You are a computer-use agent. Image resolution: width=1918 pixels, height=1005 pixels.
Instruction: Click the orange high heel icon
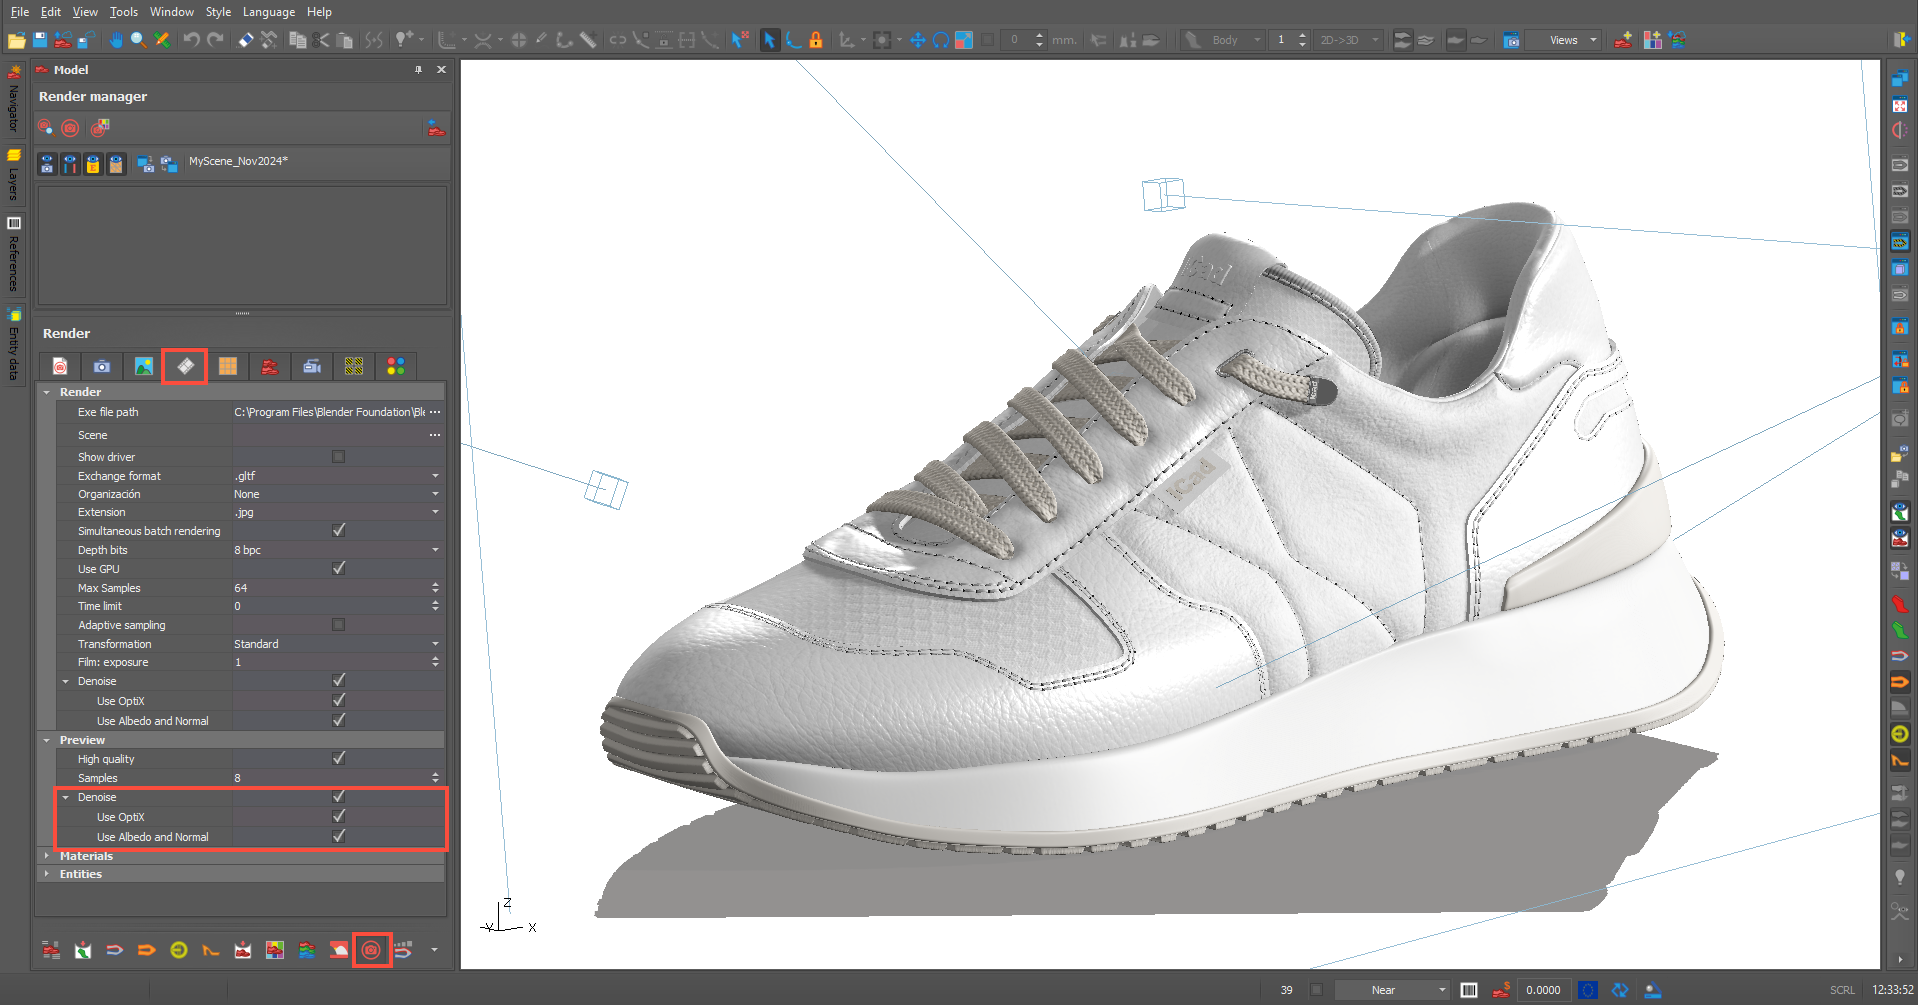pyautogui.click(x=211, y=950)
